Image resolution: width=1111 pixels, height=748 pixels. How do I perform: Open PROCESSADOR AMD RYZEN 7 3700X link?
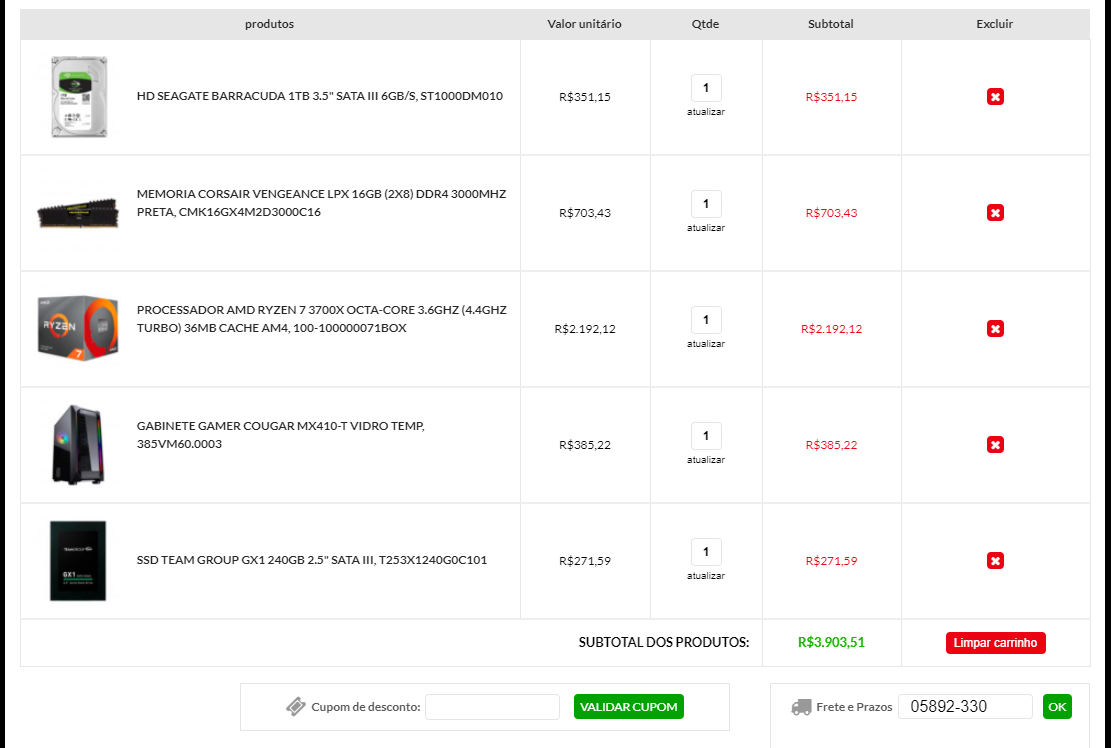(x=322, y=319)
